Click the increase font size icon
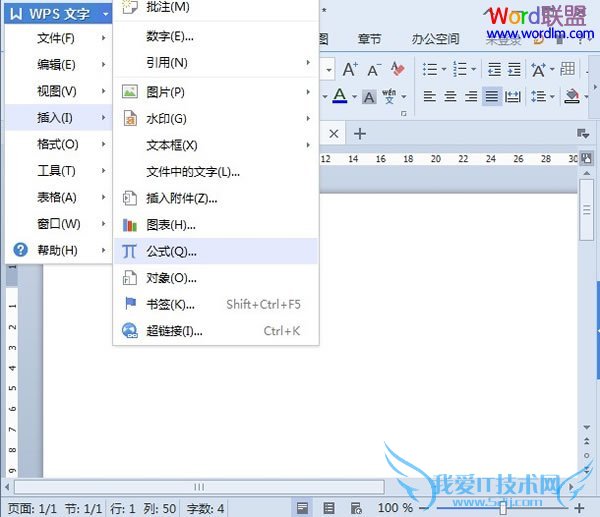The image size is (600, 517). (350, 70)
